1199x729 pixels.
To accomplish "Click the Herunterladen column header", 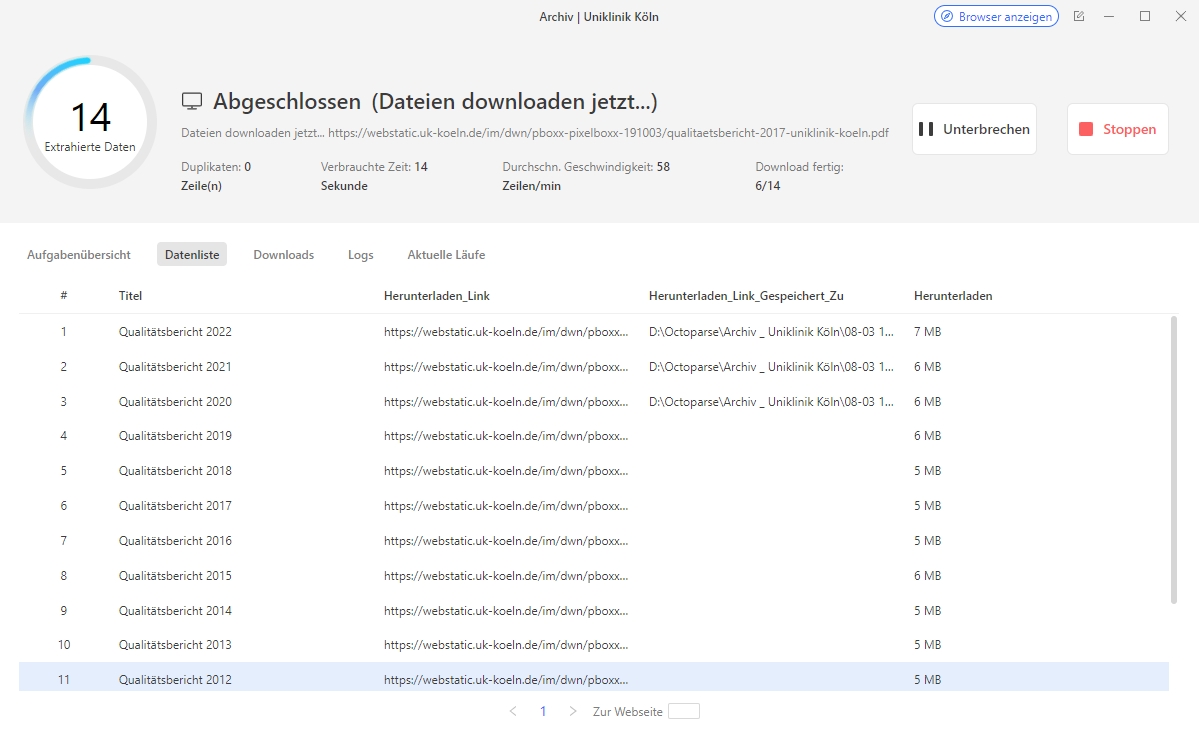I will (953, 296).
